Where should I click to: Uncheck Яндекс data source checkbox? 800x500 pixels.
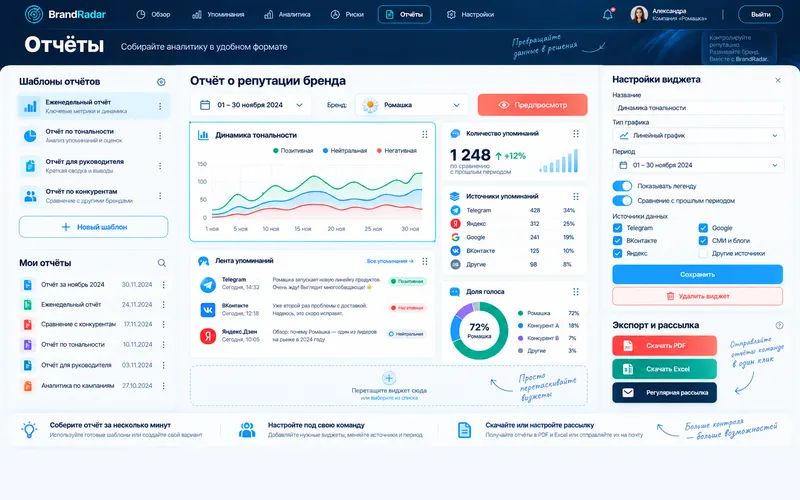pyautogui.click(x=617, y=253)
